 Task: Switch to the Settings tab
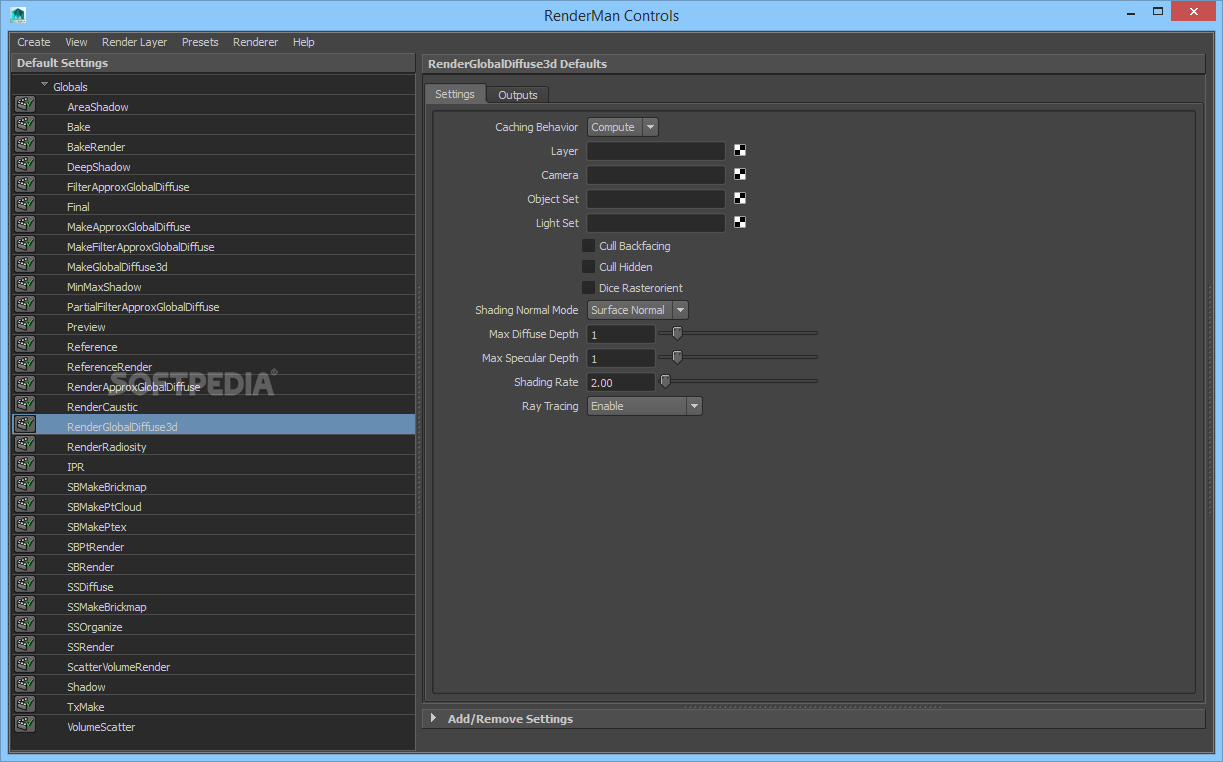[x=455, y=94]
